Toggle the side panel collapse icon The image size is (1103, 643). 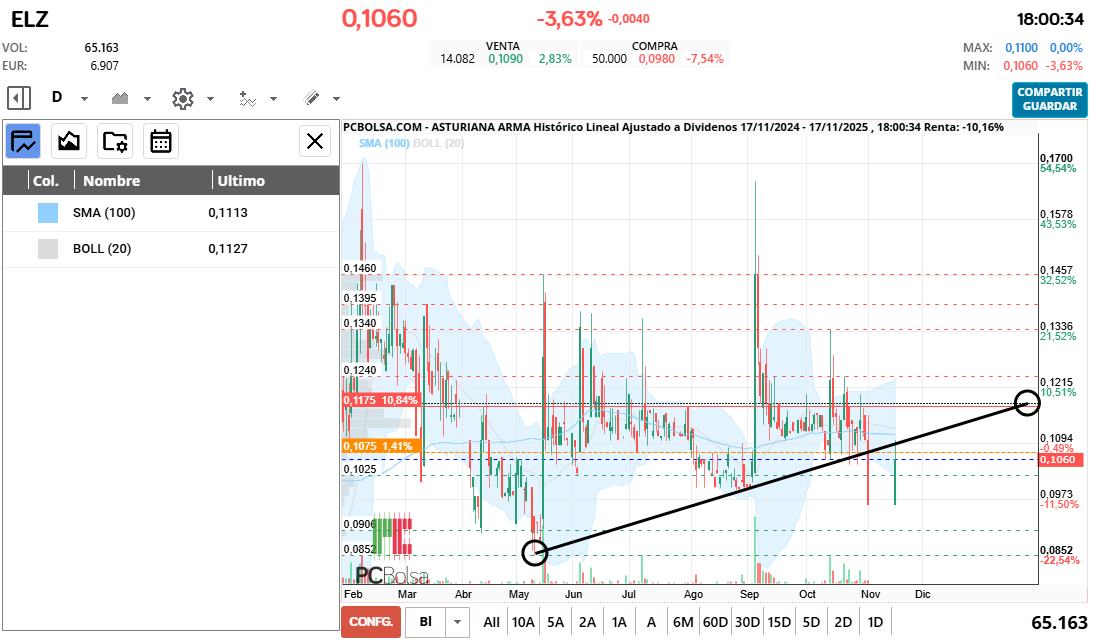coord(19,98)
